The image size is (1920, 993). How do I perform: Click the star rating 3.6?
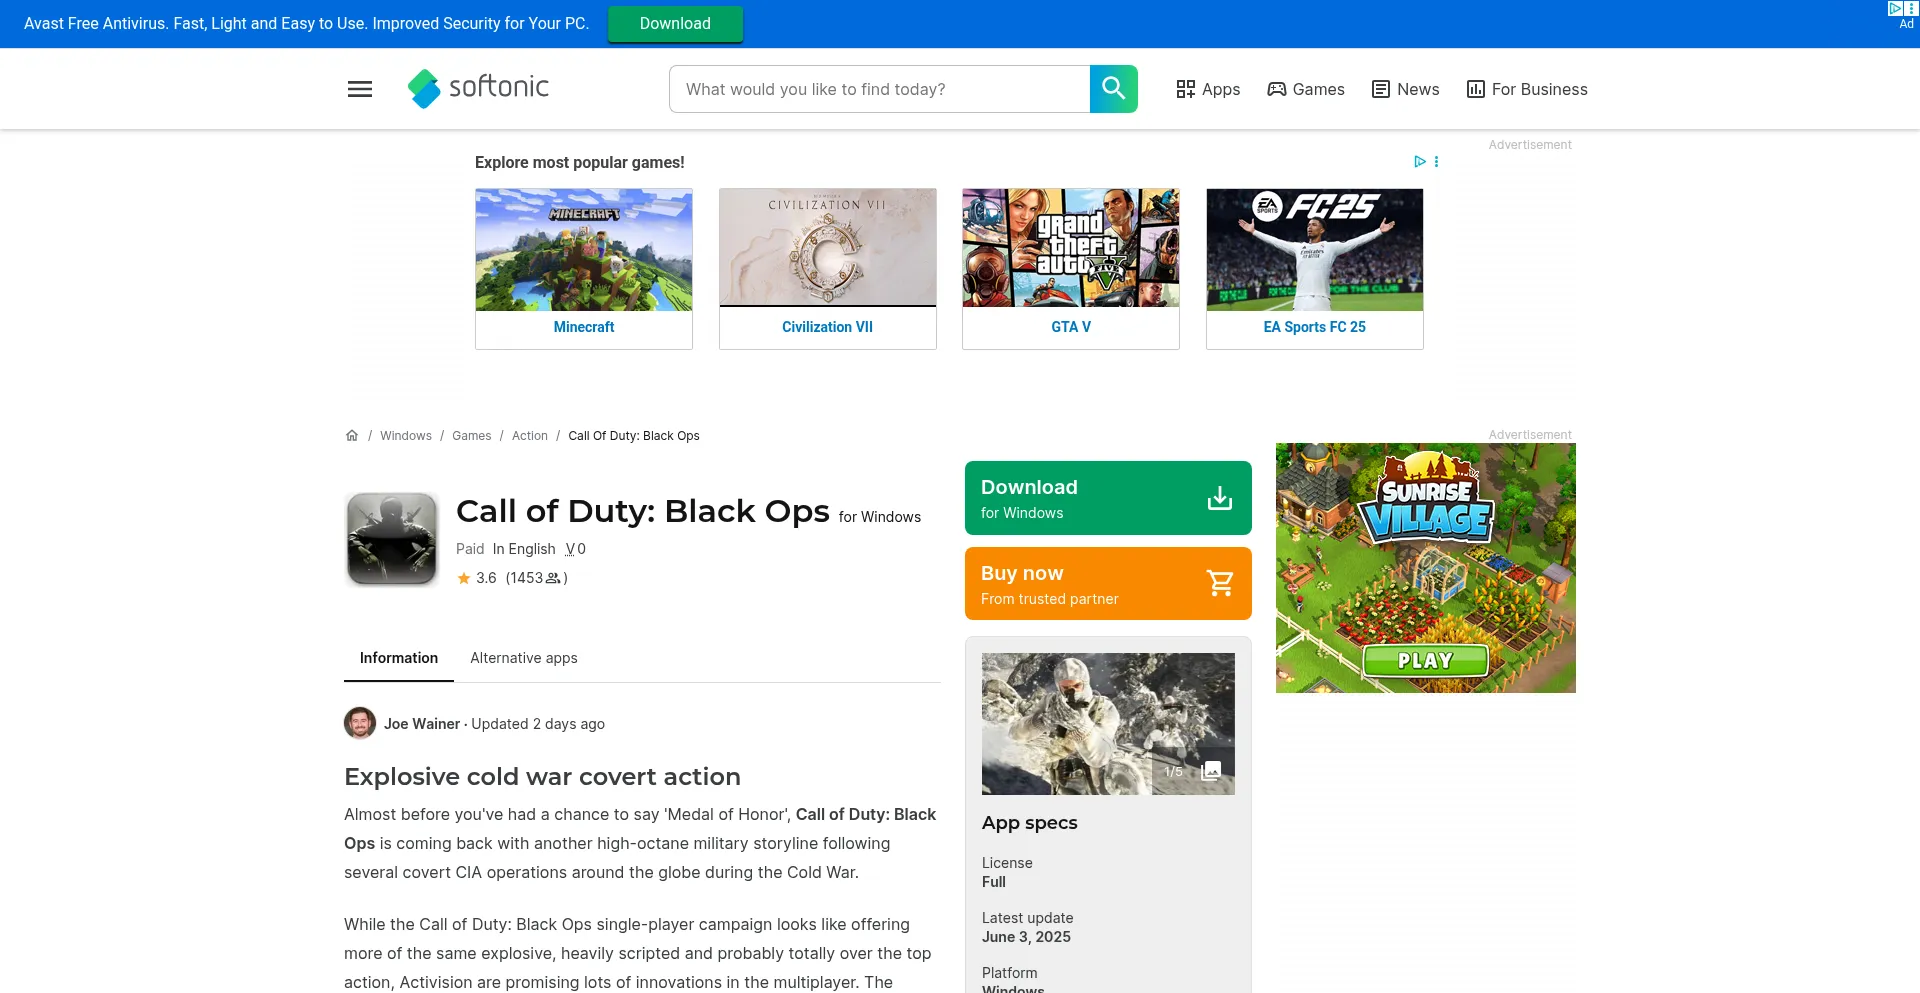477,578
